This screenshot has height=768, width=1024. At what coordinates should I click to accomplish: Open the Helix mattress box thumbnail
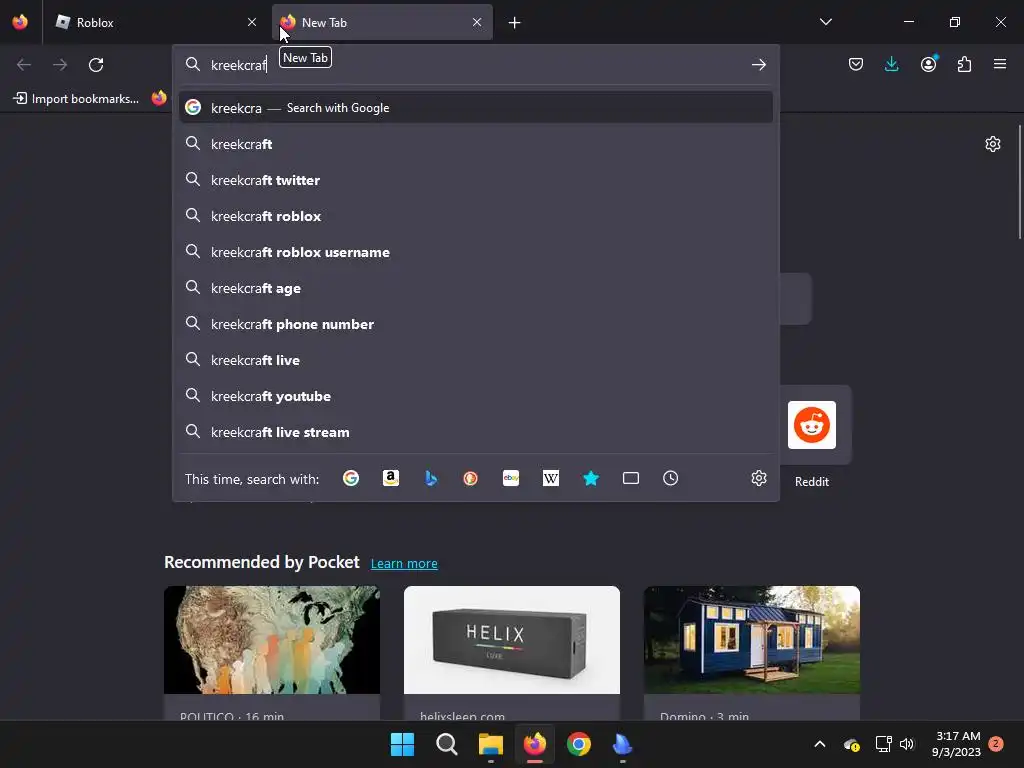click(511, 639)
